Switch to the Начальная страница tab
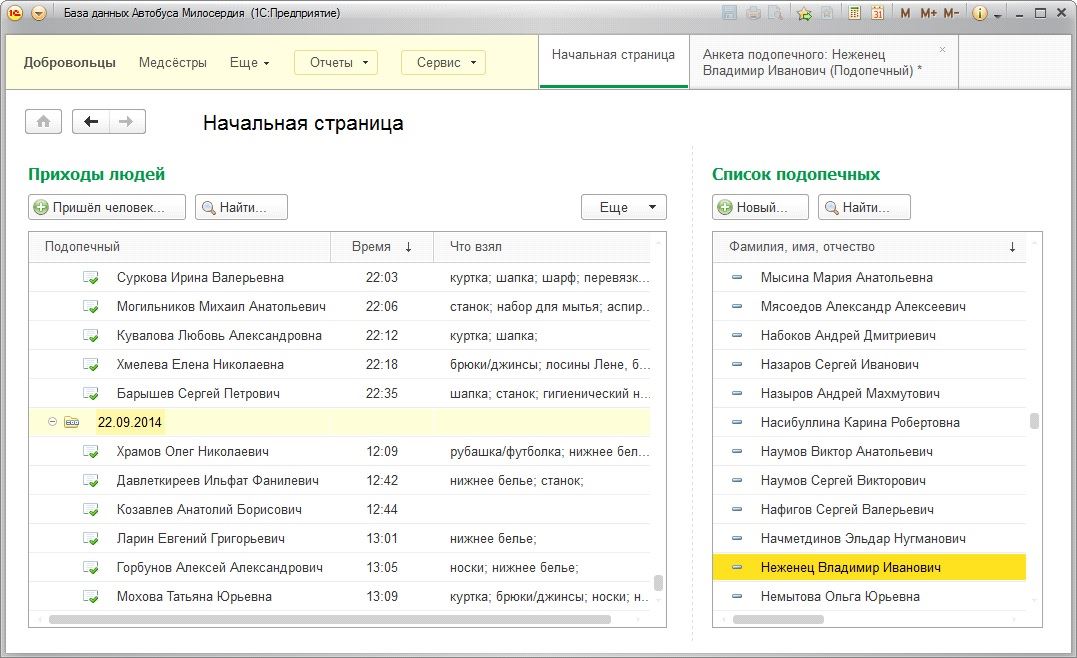 [x=613, y=62]
